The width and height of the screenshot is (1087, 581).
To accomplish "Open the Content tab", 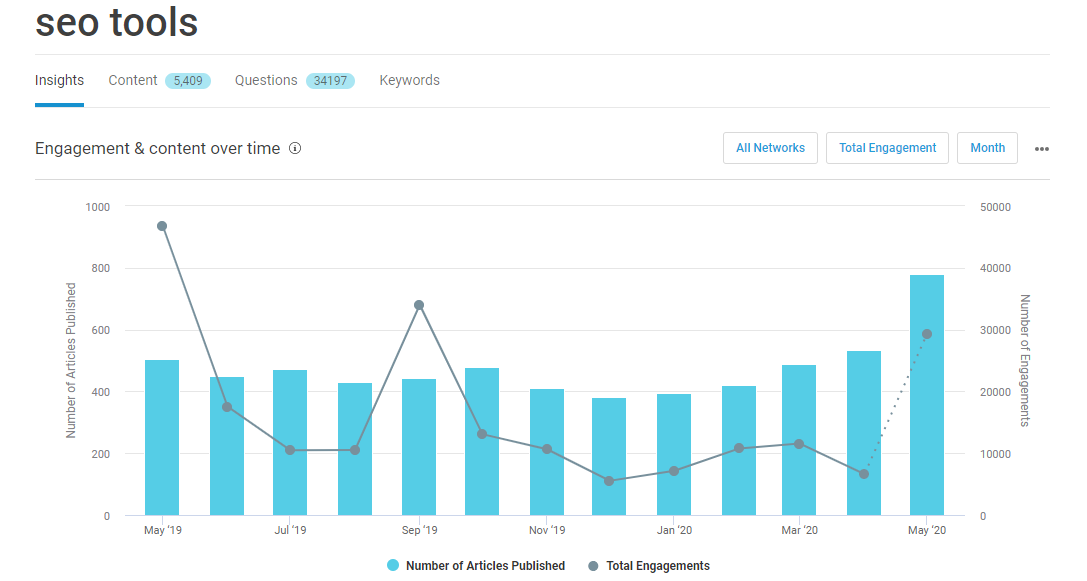I will click(133, 80).
